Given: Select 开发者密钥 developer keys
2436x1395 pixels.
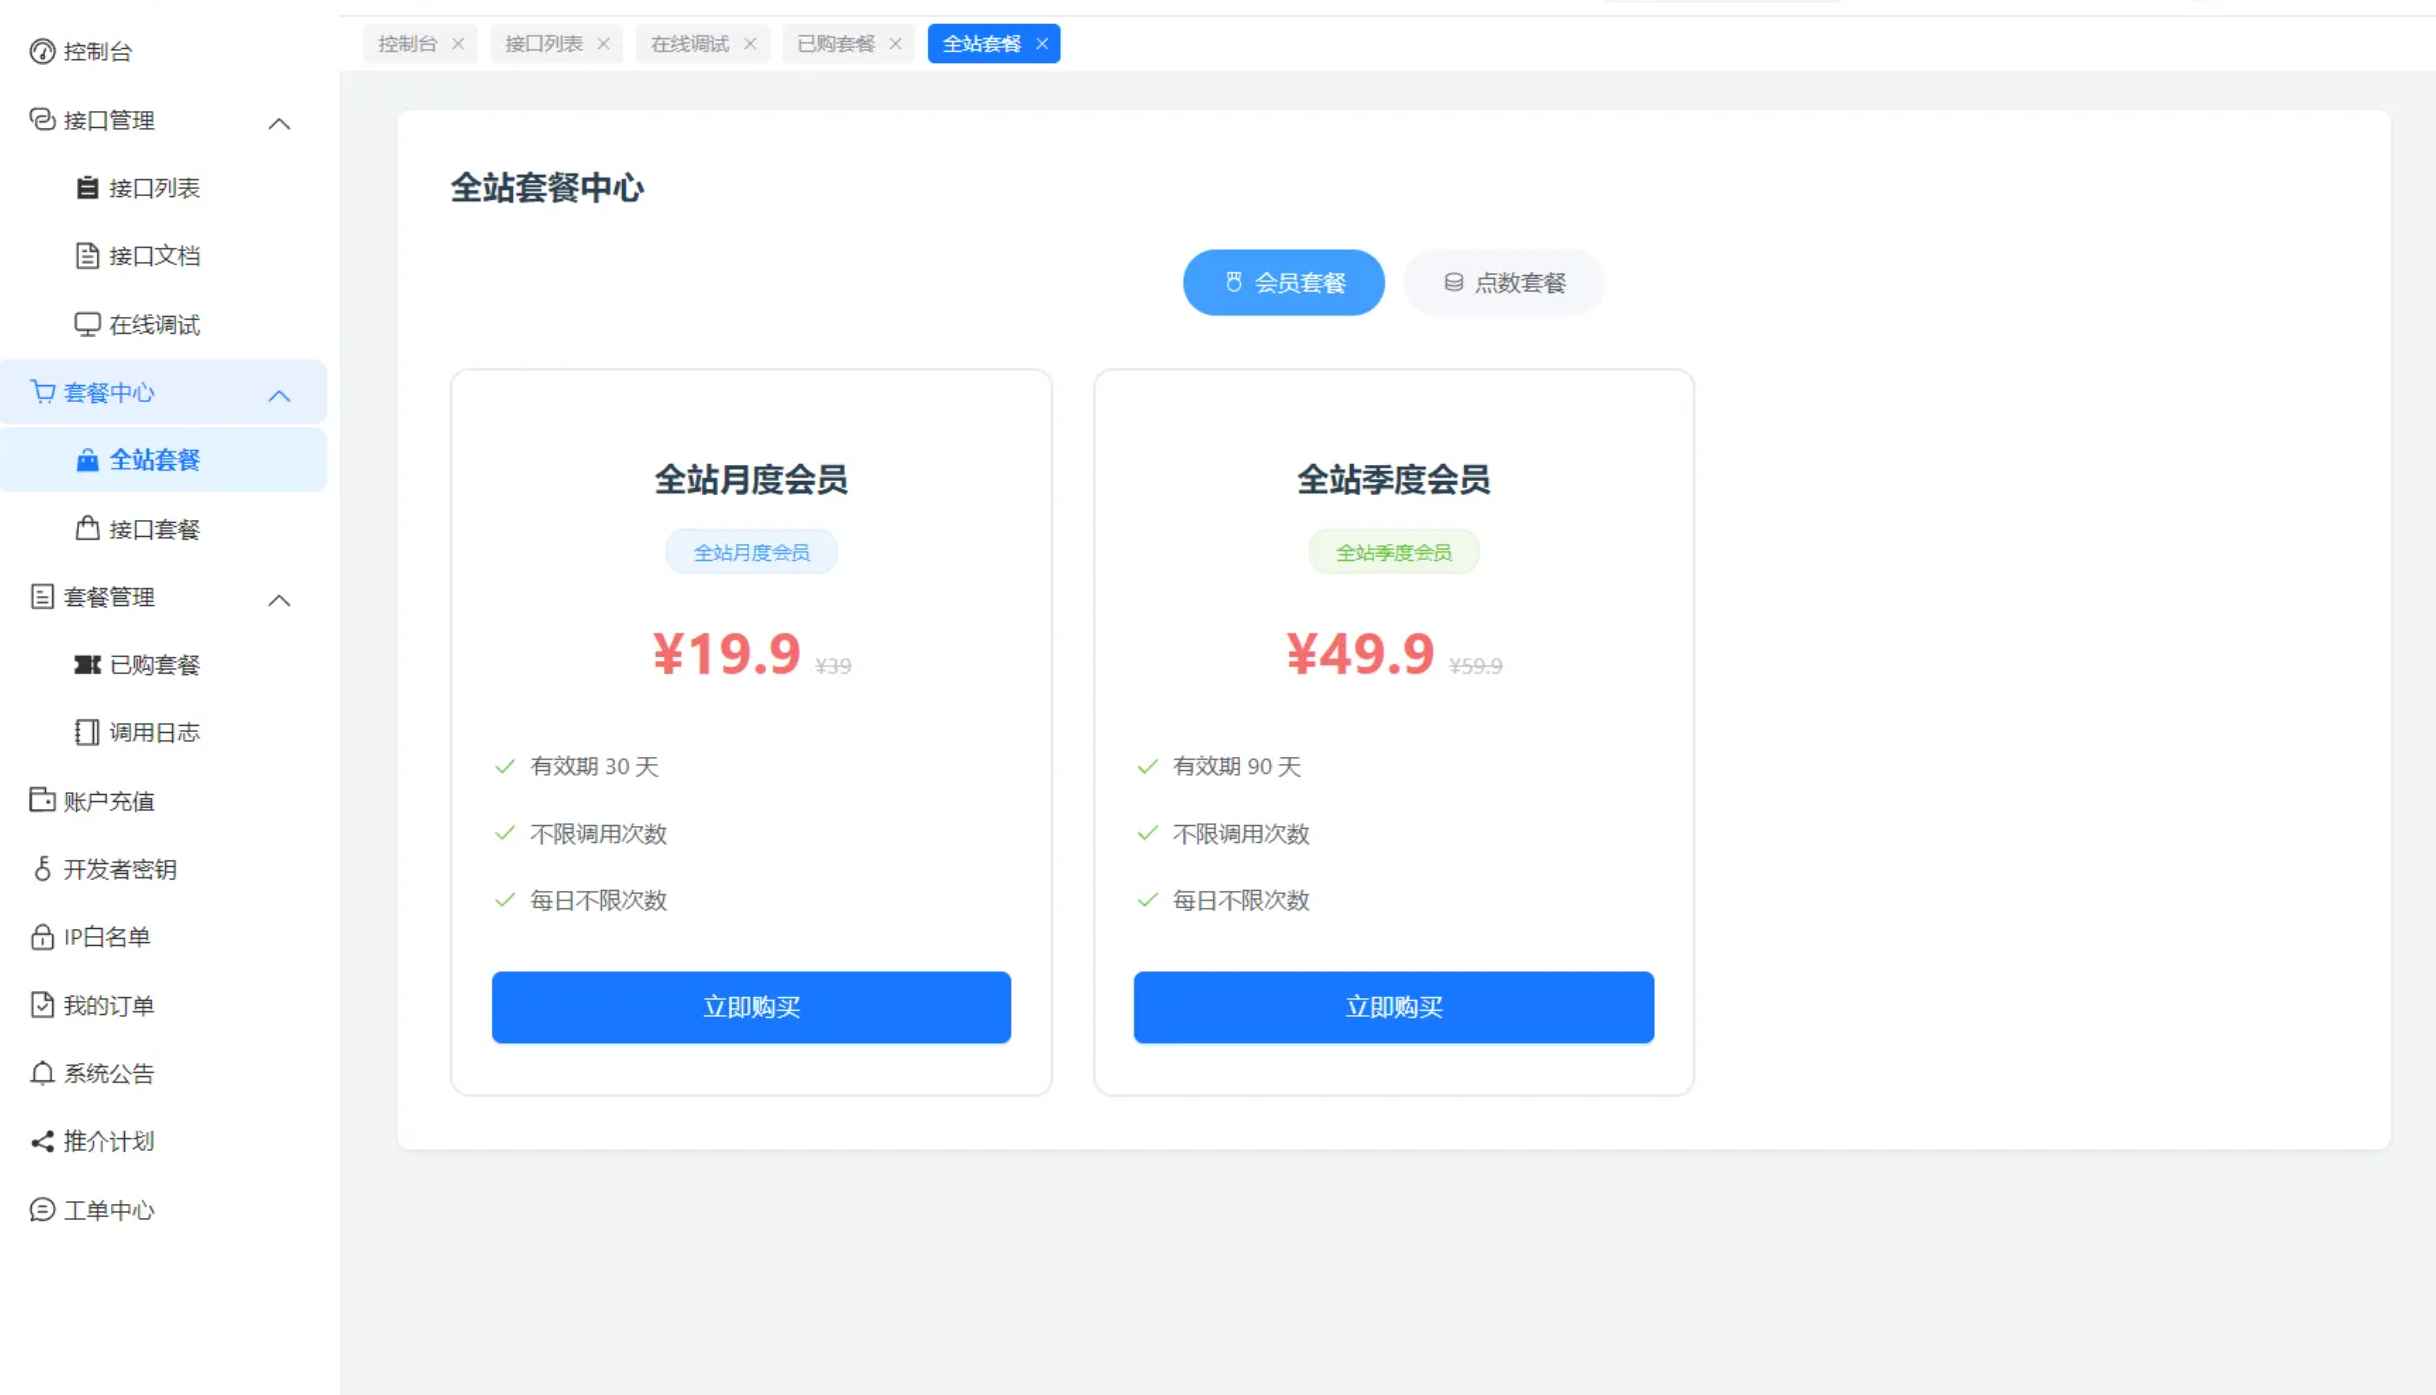Looking at the screenshot, I should click(x=119, y=869).
